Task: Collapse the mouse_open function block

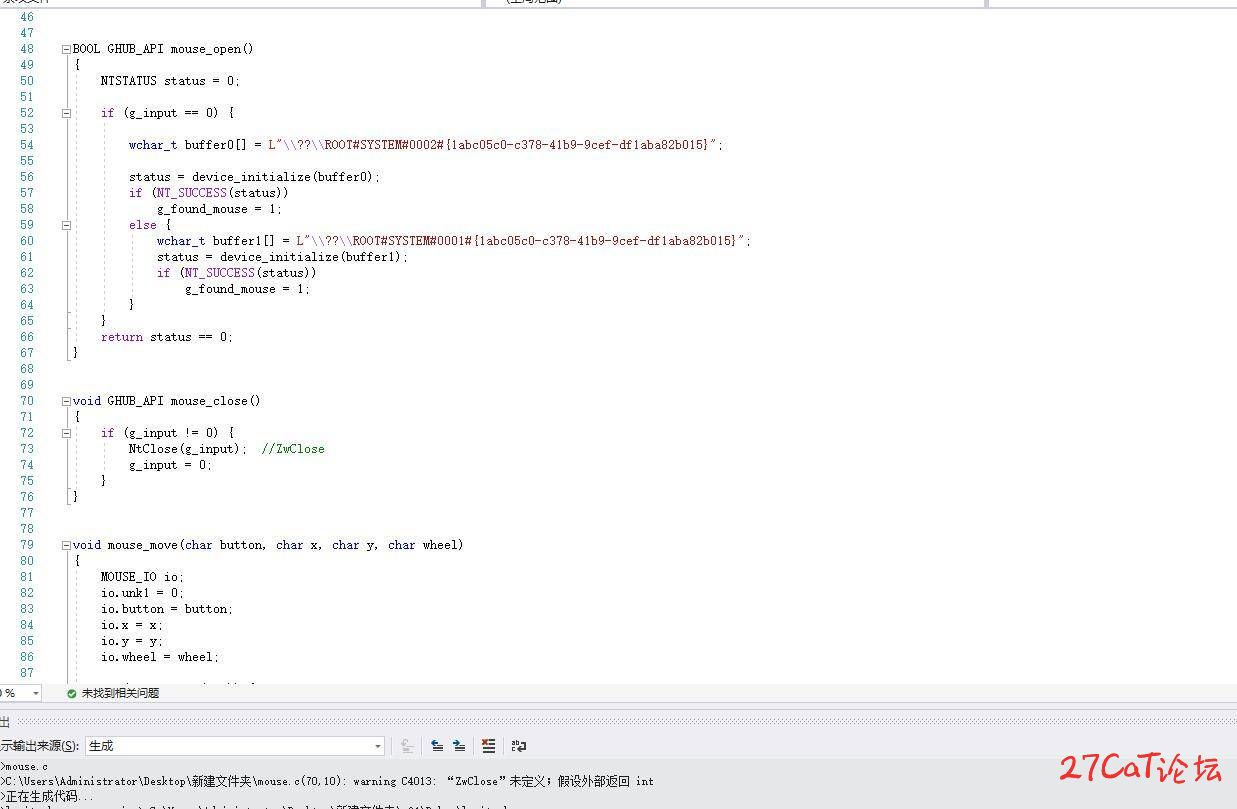Action: point(66,49)
